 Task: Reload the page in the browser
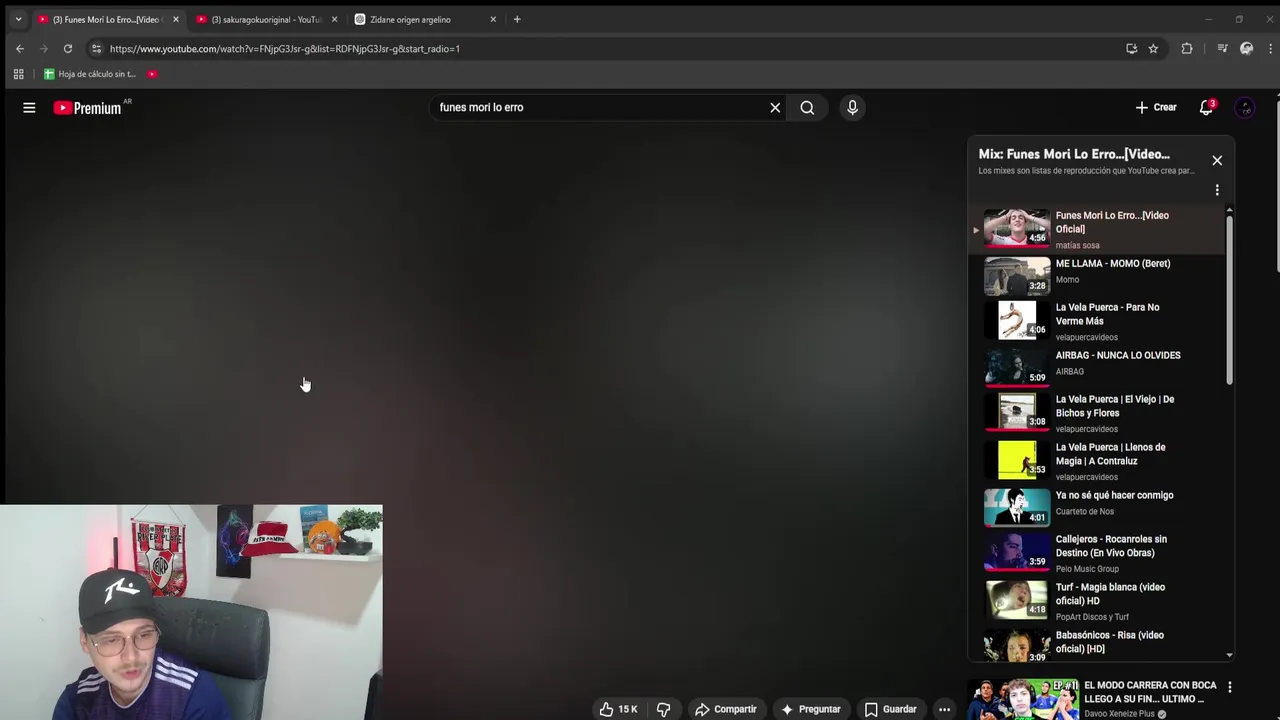click(67, 48)
